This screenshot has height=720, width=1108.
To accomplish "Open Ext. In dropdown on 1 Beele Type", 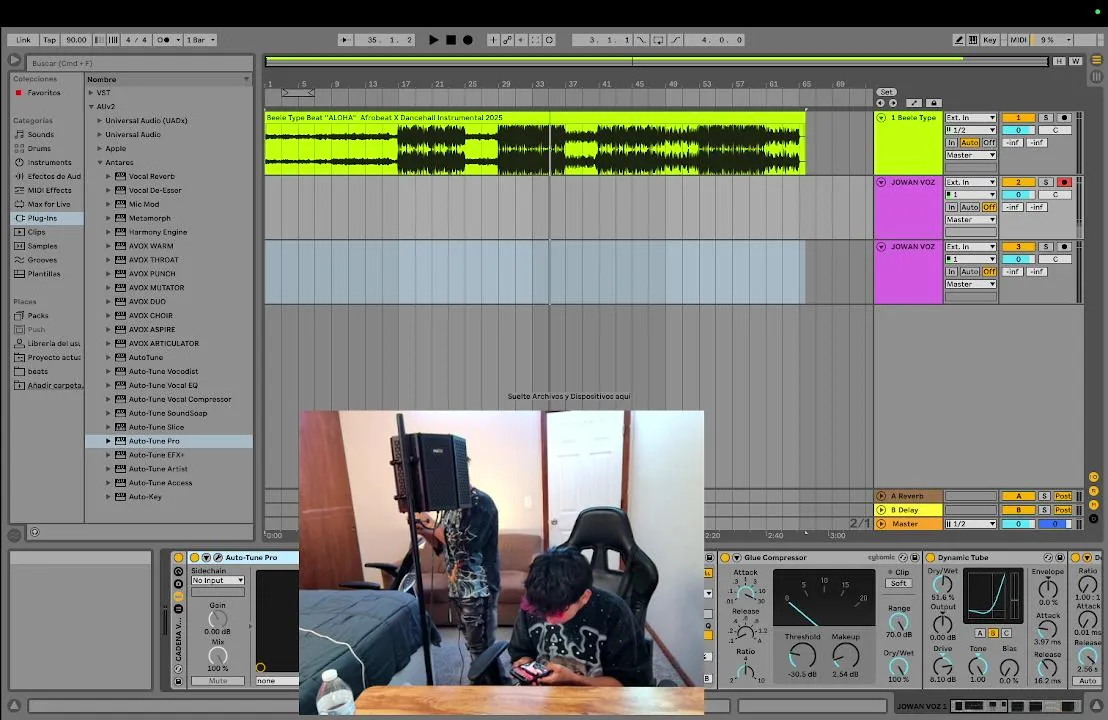I will pos(971,118).
